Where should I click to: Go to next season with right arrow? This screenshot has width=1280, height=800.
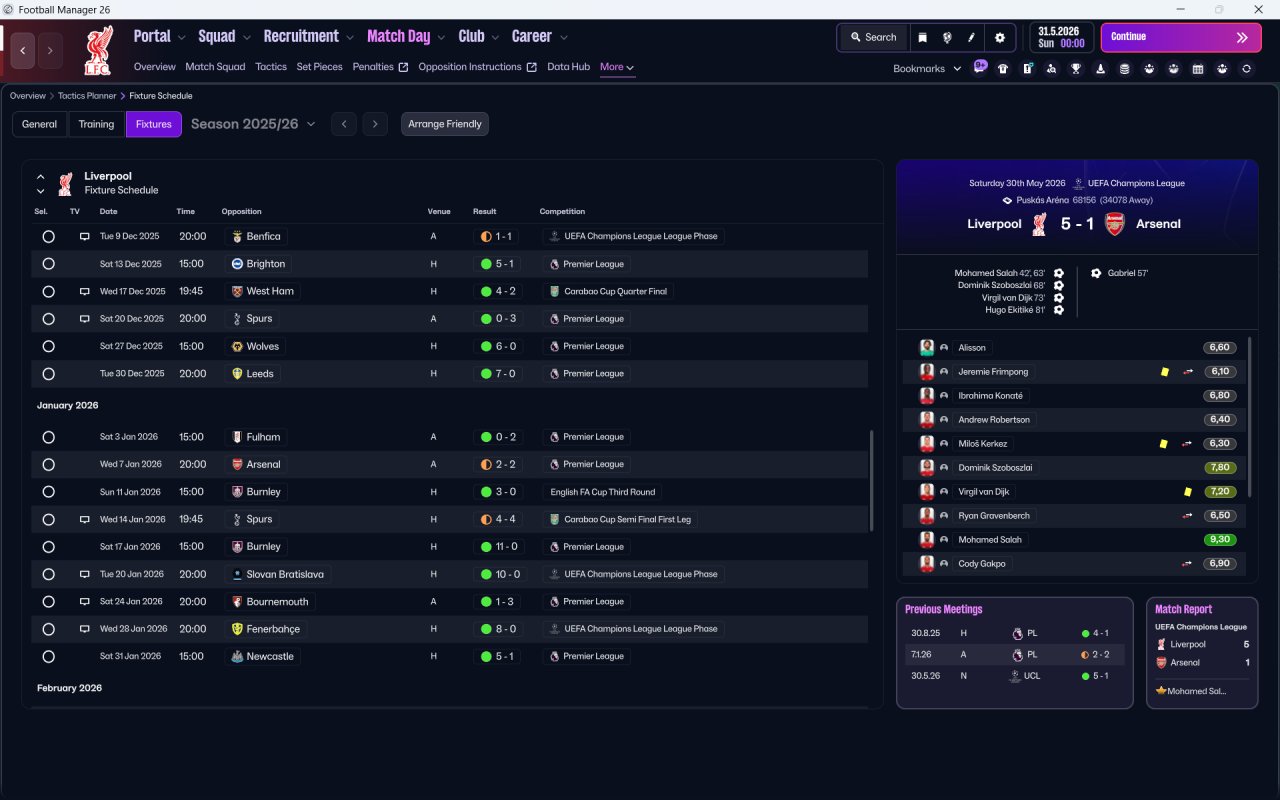click(x=375, y=124)
